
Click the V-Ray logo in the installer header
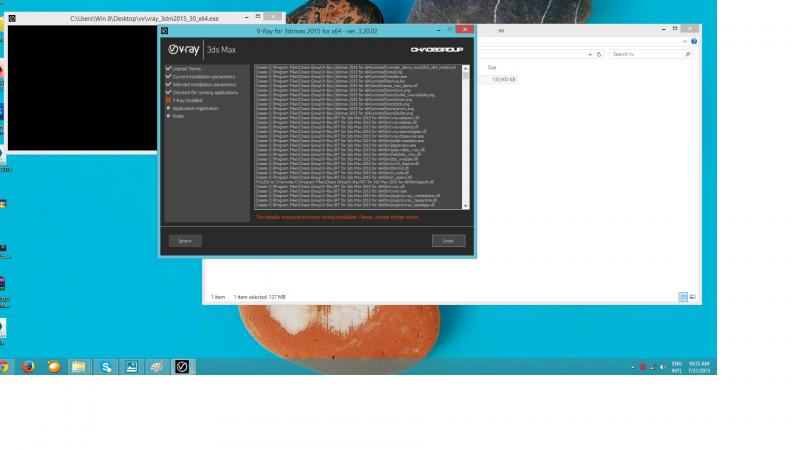pos(183,49)
